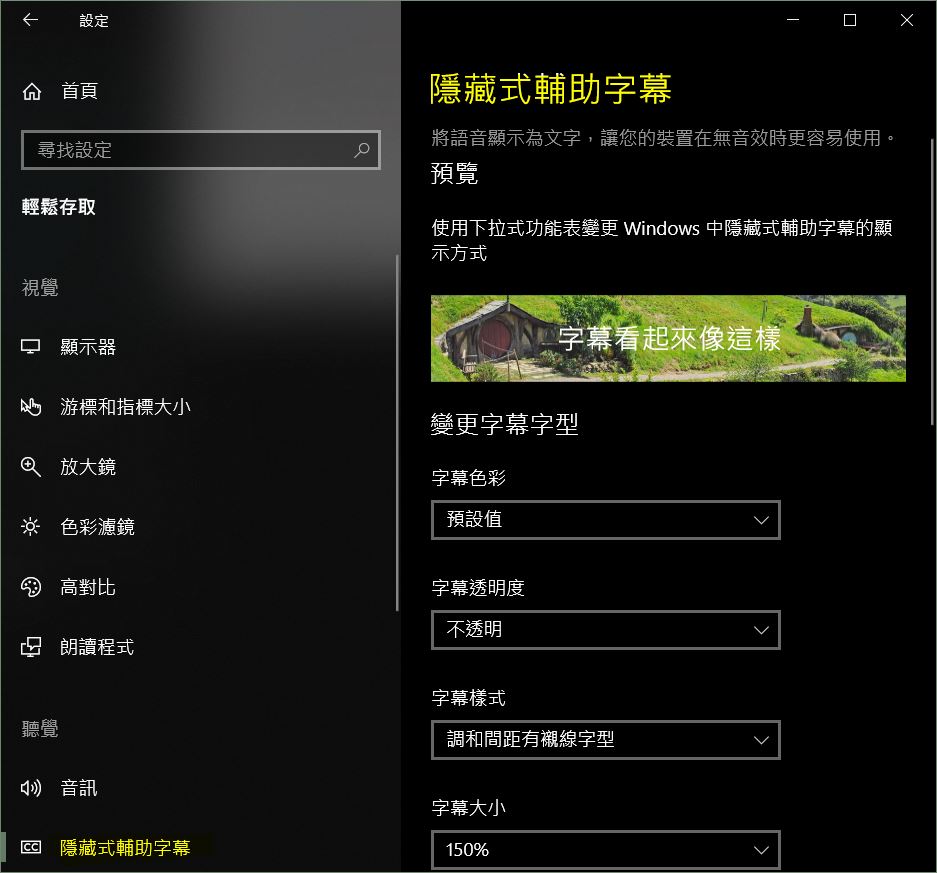Open the 字幕大小 dropdown showing 150%
Image resolution: width=937 pixels, height=873 pixels.
point(605,850)
